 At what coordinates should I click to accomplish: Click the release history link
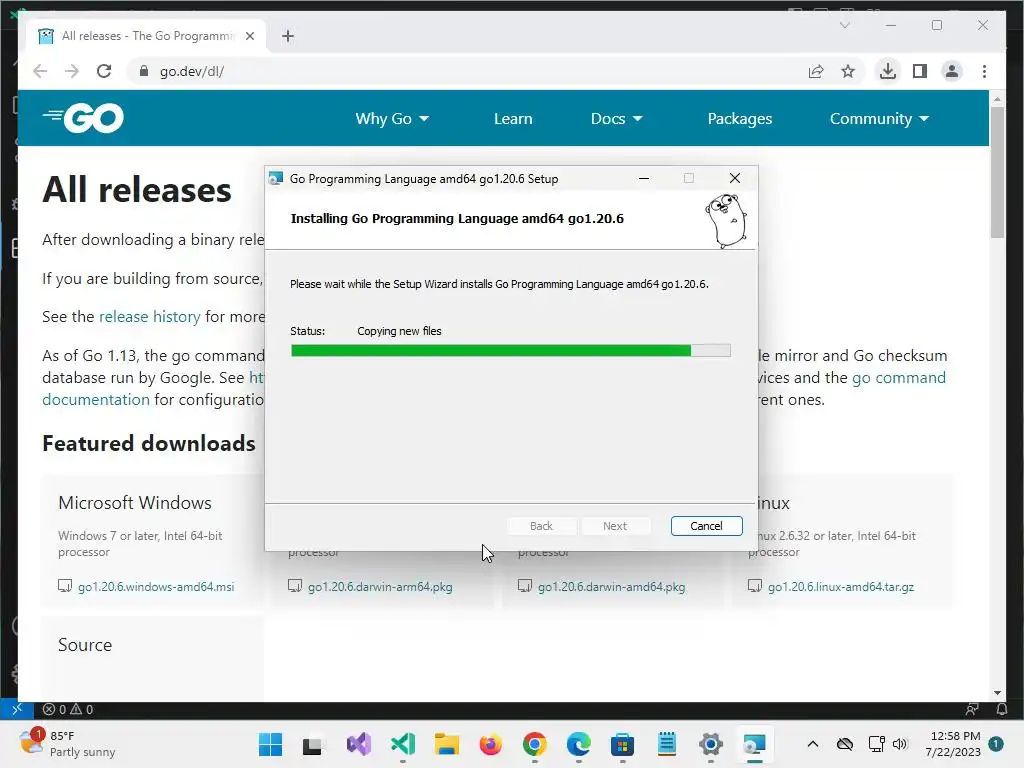pos(150,317)
